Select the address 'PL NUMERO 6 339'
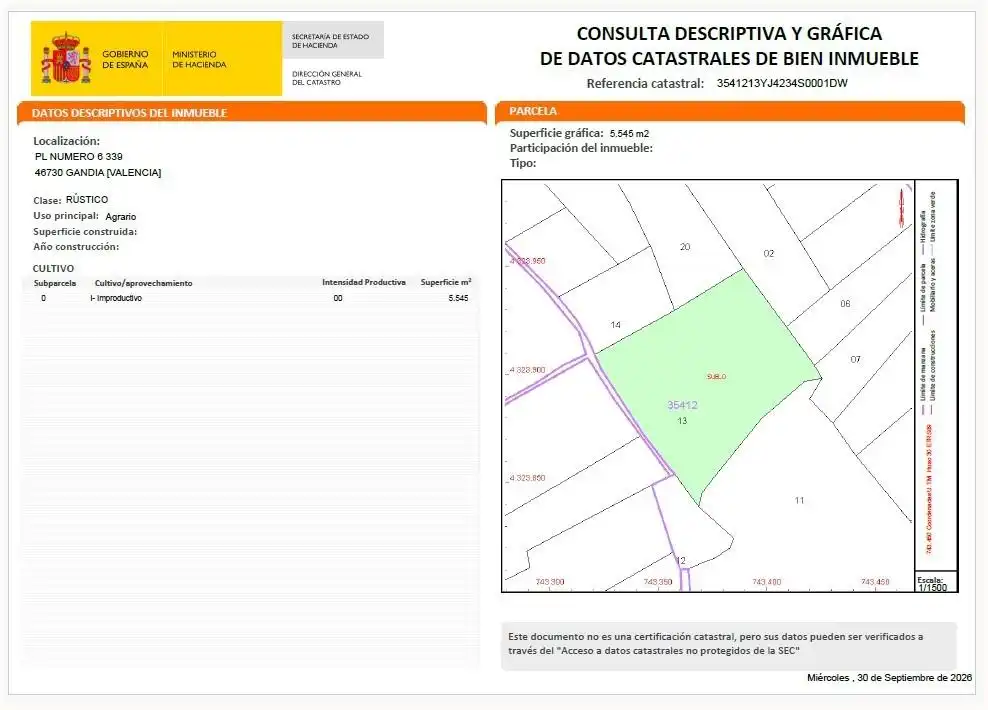Image resolution: width=988 pixels, height=710 pixels. (x=79, y=156)
